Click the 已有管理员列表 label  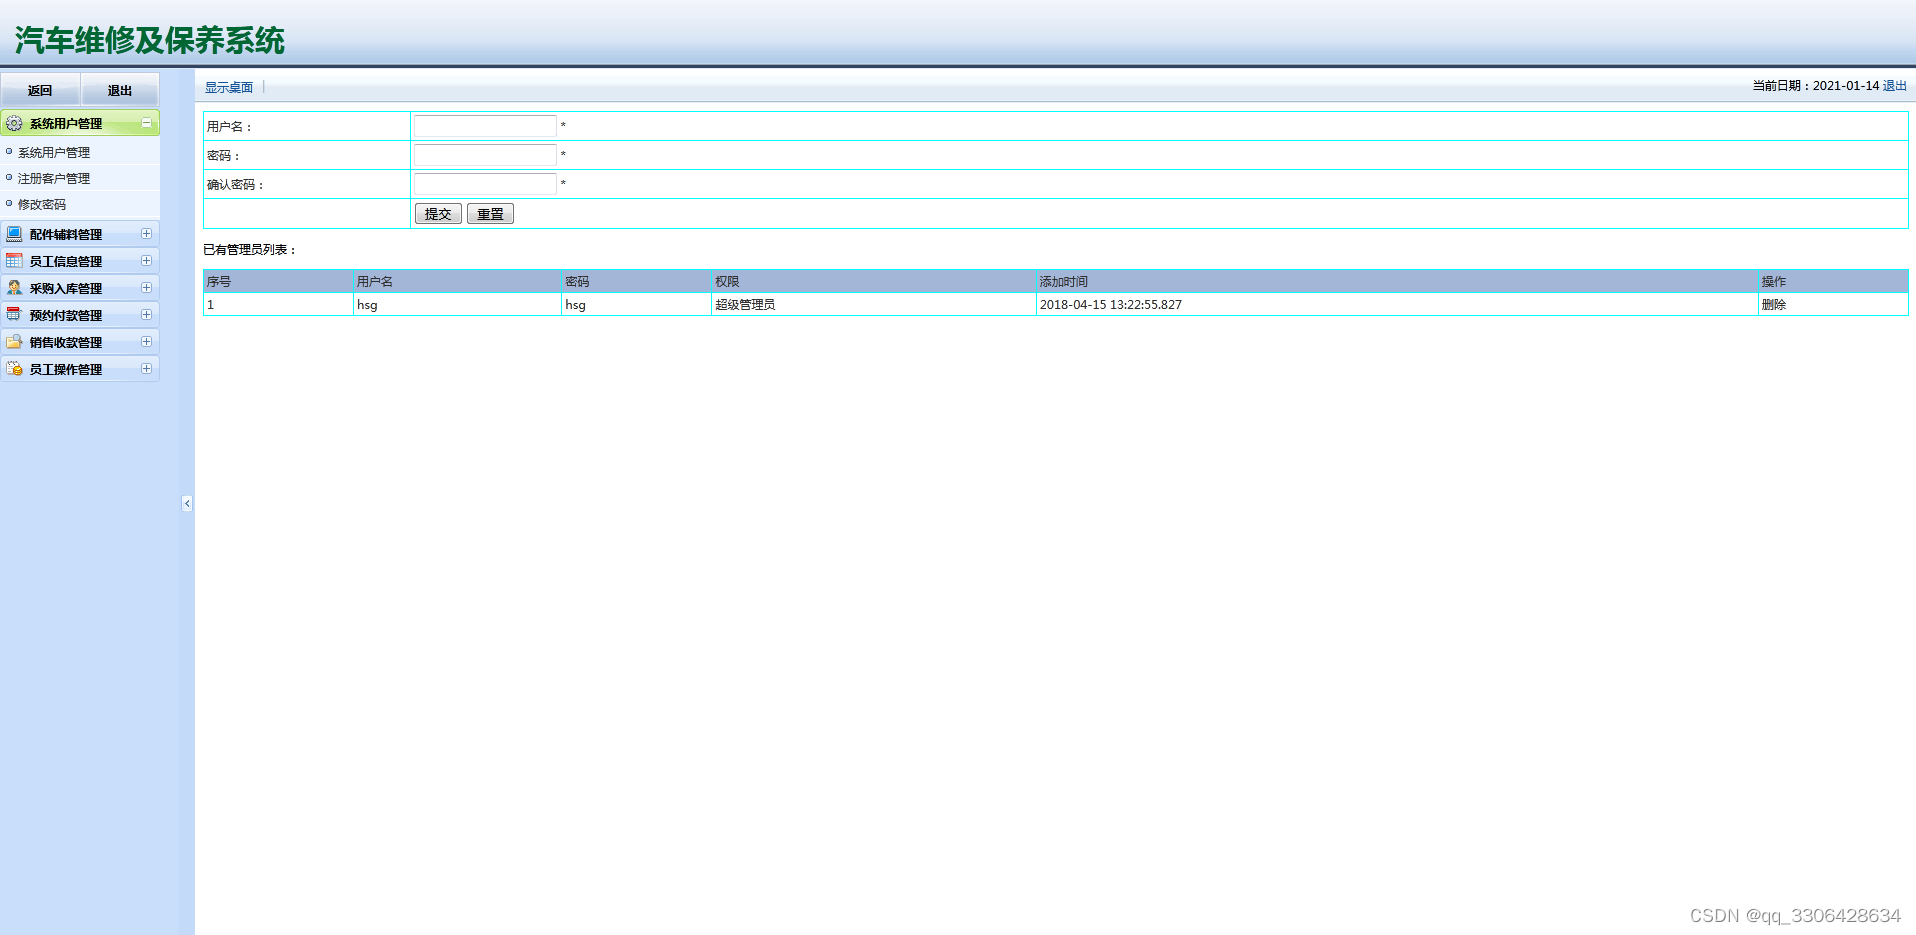pos(250,250)
